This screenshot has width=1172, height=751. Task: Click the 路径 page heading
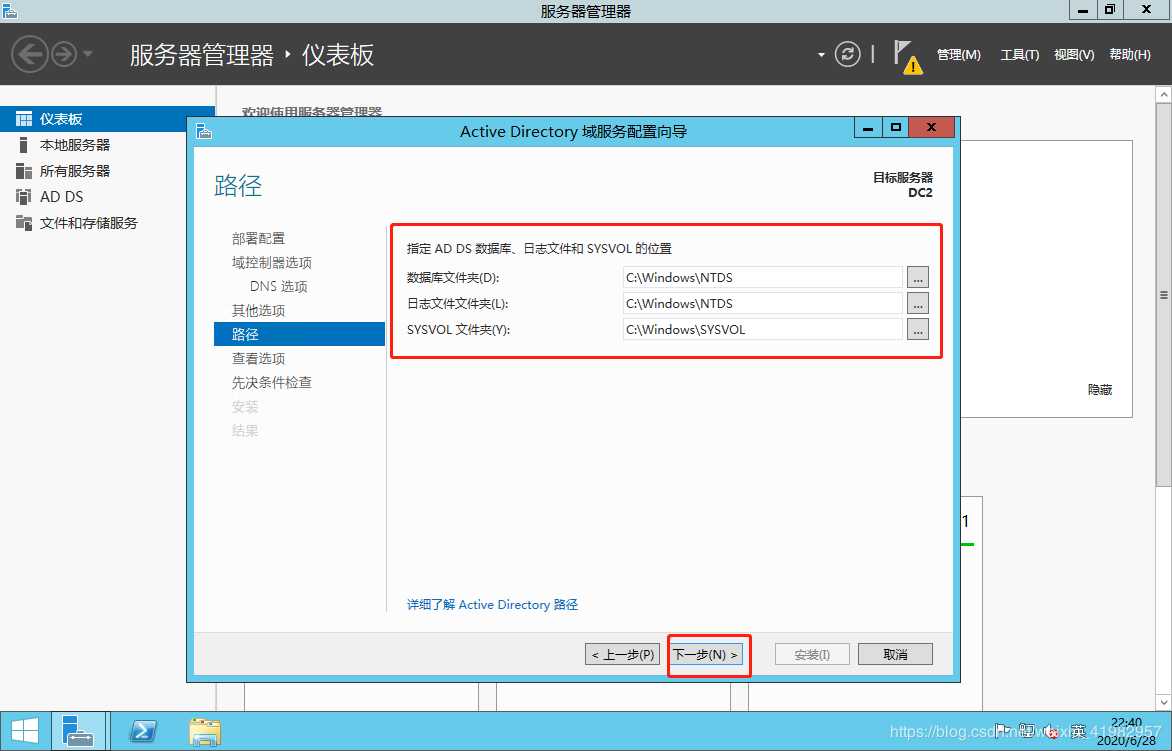pos(238,185)
